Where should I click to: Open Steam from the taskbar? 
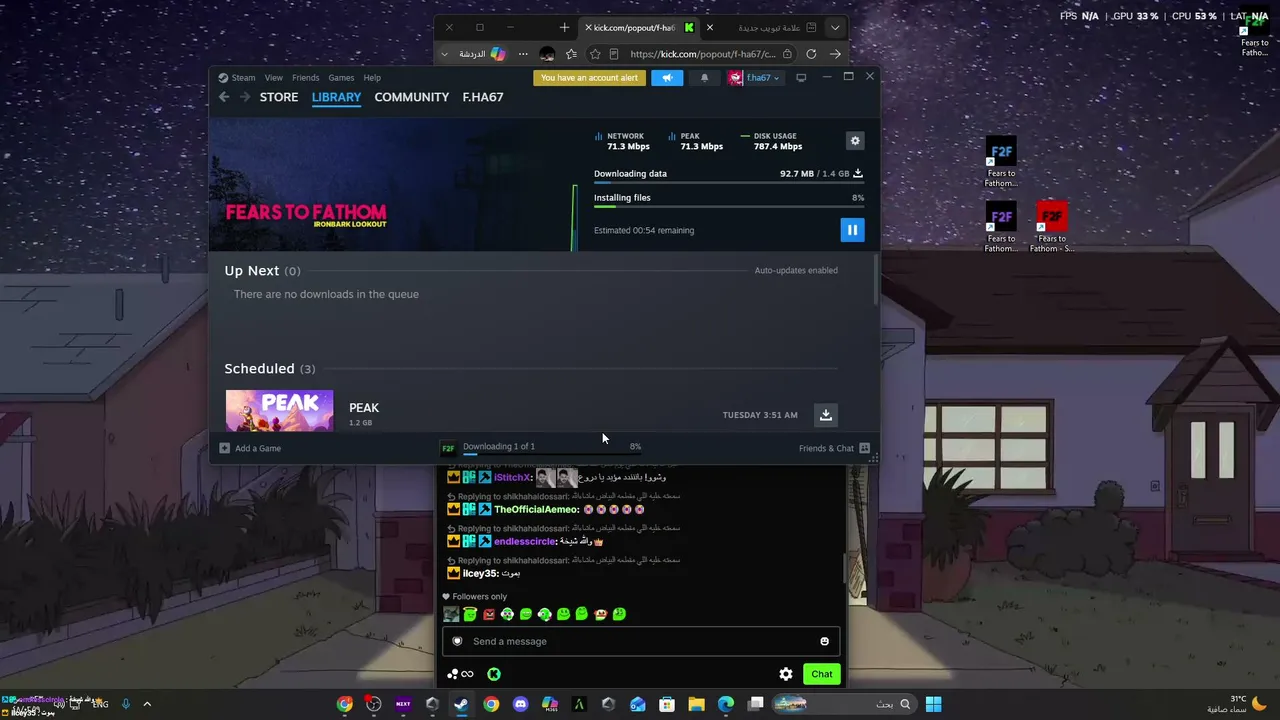click(x=461, y=704)
